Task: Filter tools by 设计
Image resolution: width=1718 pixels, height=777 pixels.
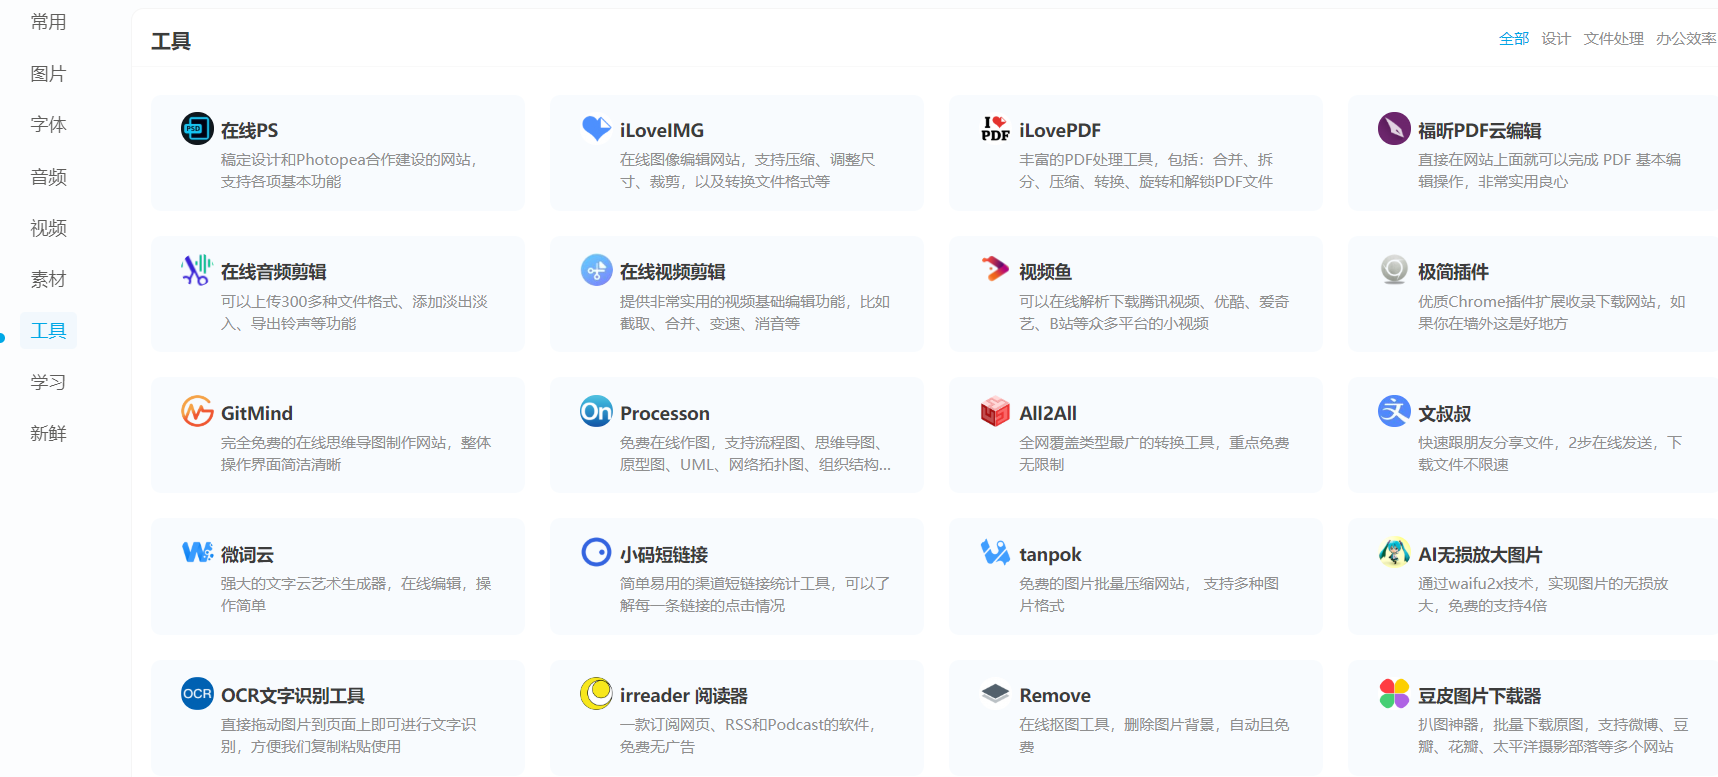Action: click(1556, 39)
